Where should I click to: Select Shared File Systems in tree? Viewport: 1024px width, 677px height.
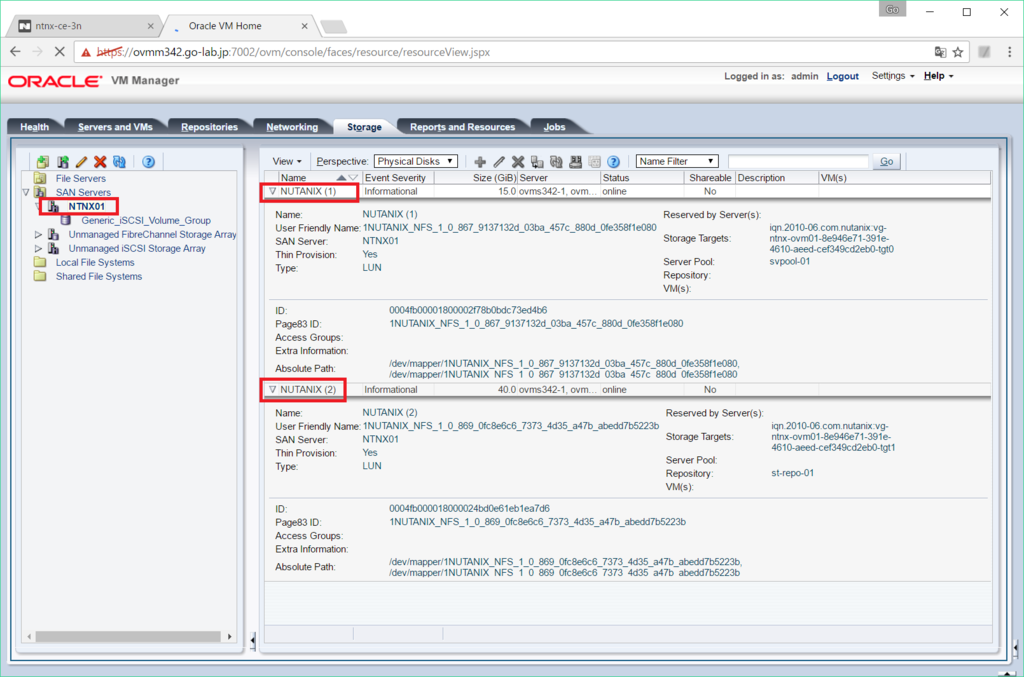coord(99,276)
